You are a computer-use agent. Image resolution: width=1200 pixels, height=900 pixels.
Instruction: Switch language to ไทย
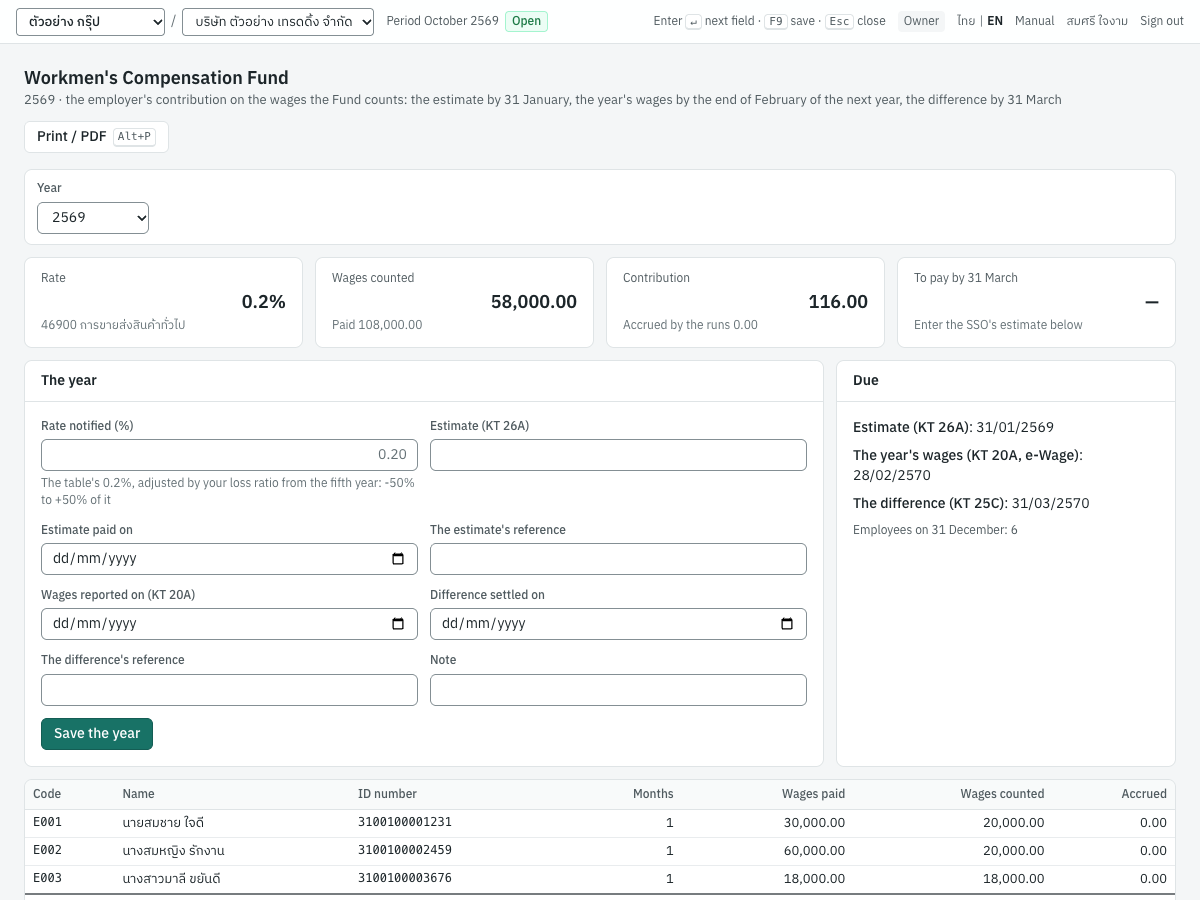(x=966, y=21)
